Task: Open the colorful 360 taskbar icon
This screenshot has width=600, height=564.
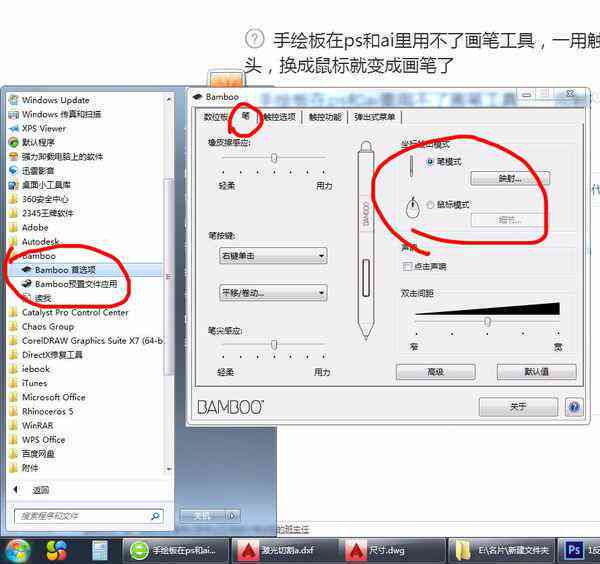Action: pos(57,551)
